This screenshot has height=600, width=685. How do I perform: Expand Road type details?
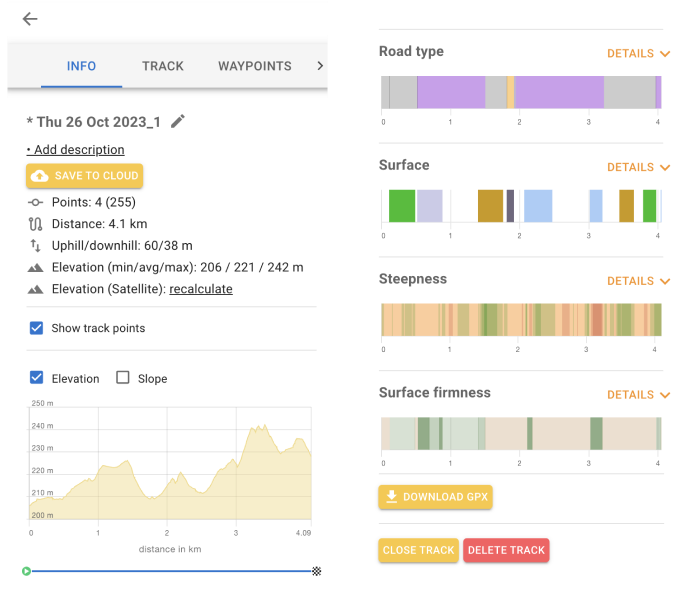(x=637, y=54)
